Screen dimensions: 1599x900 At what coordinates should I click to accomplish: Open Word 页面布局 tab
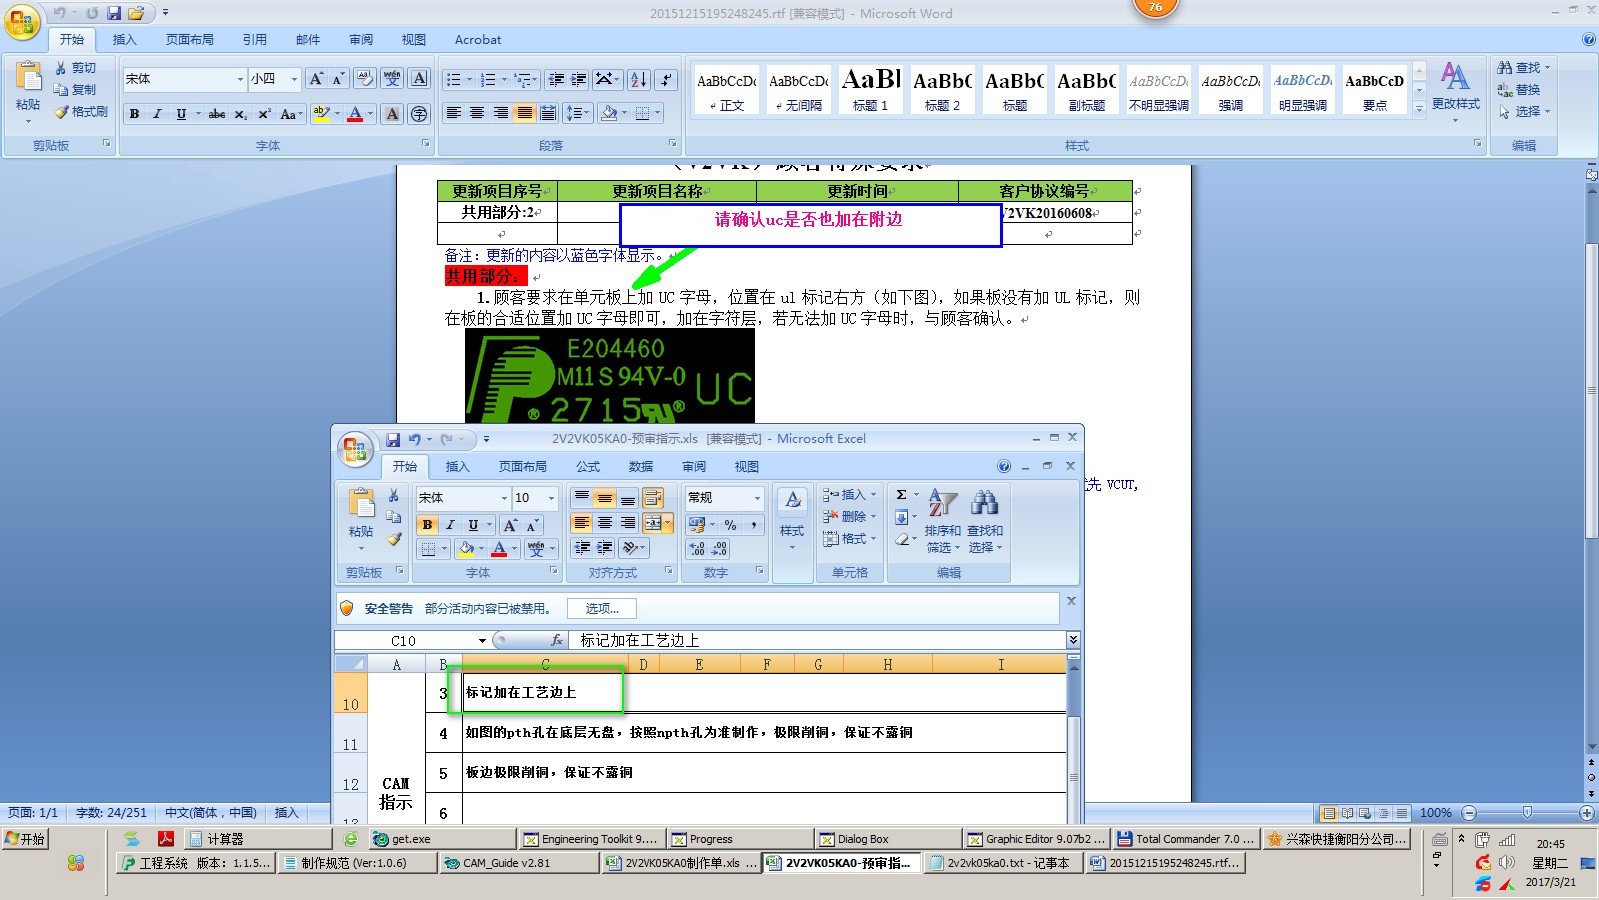(190, 40)
